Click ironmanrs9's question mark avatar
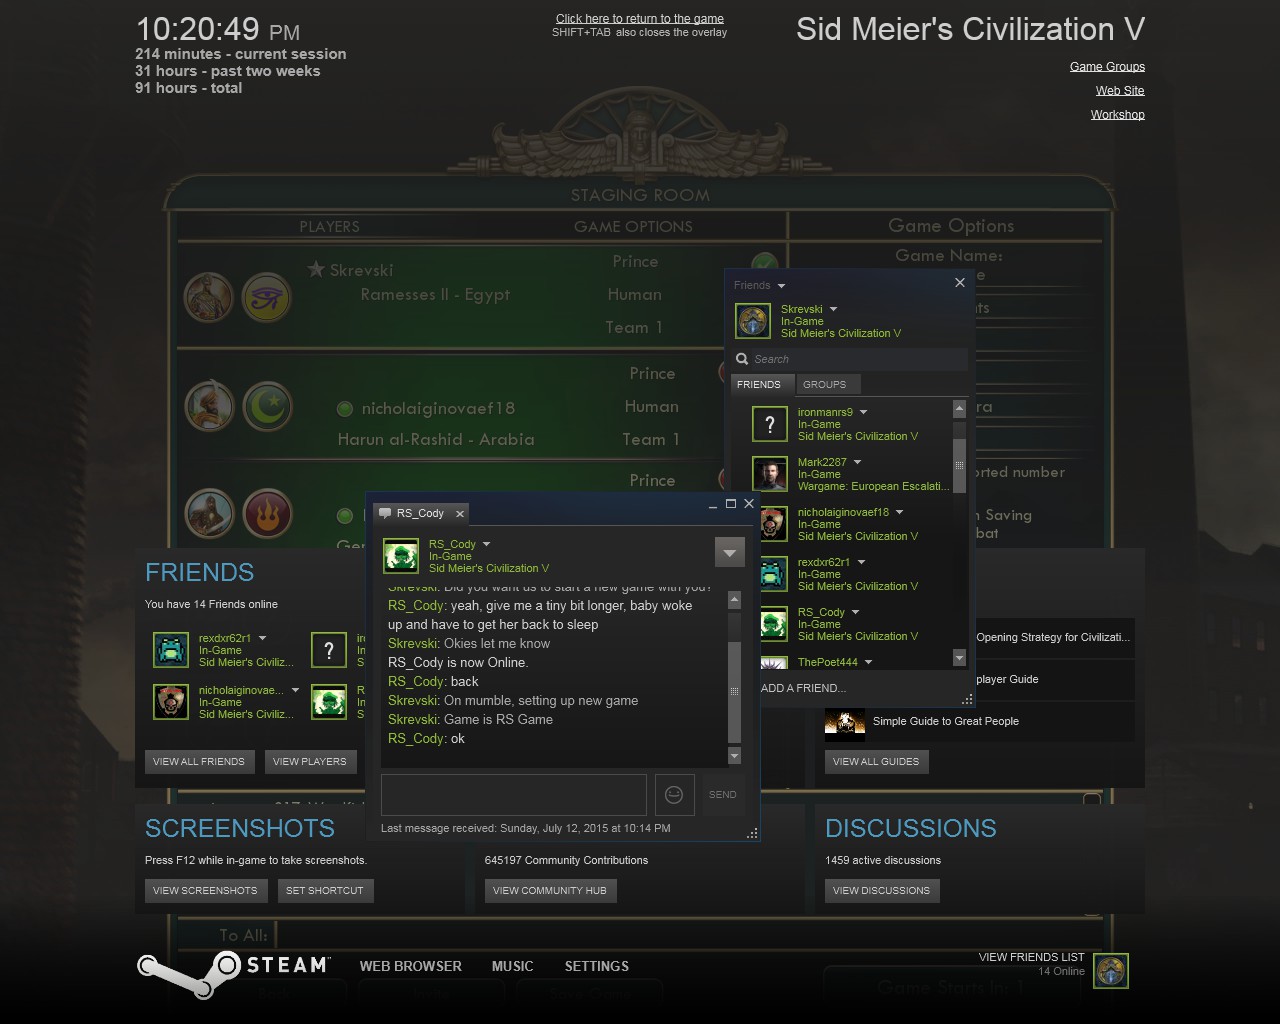Viewport: 1280px width, 1024px height. point(769,424)
